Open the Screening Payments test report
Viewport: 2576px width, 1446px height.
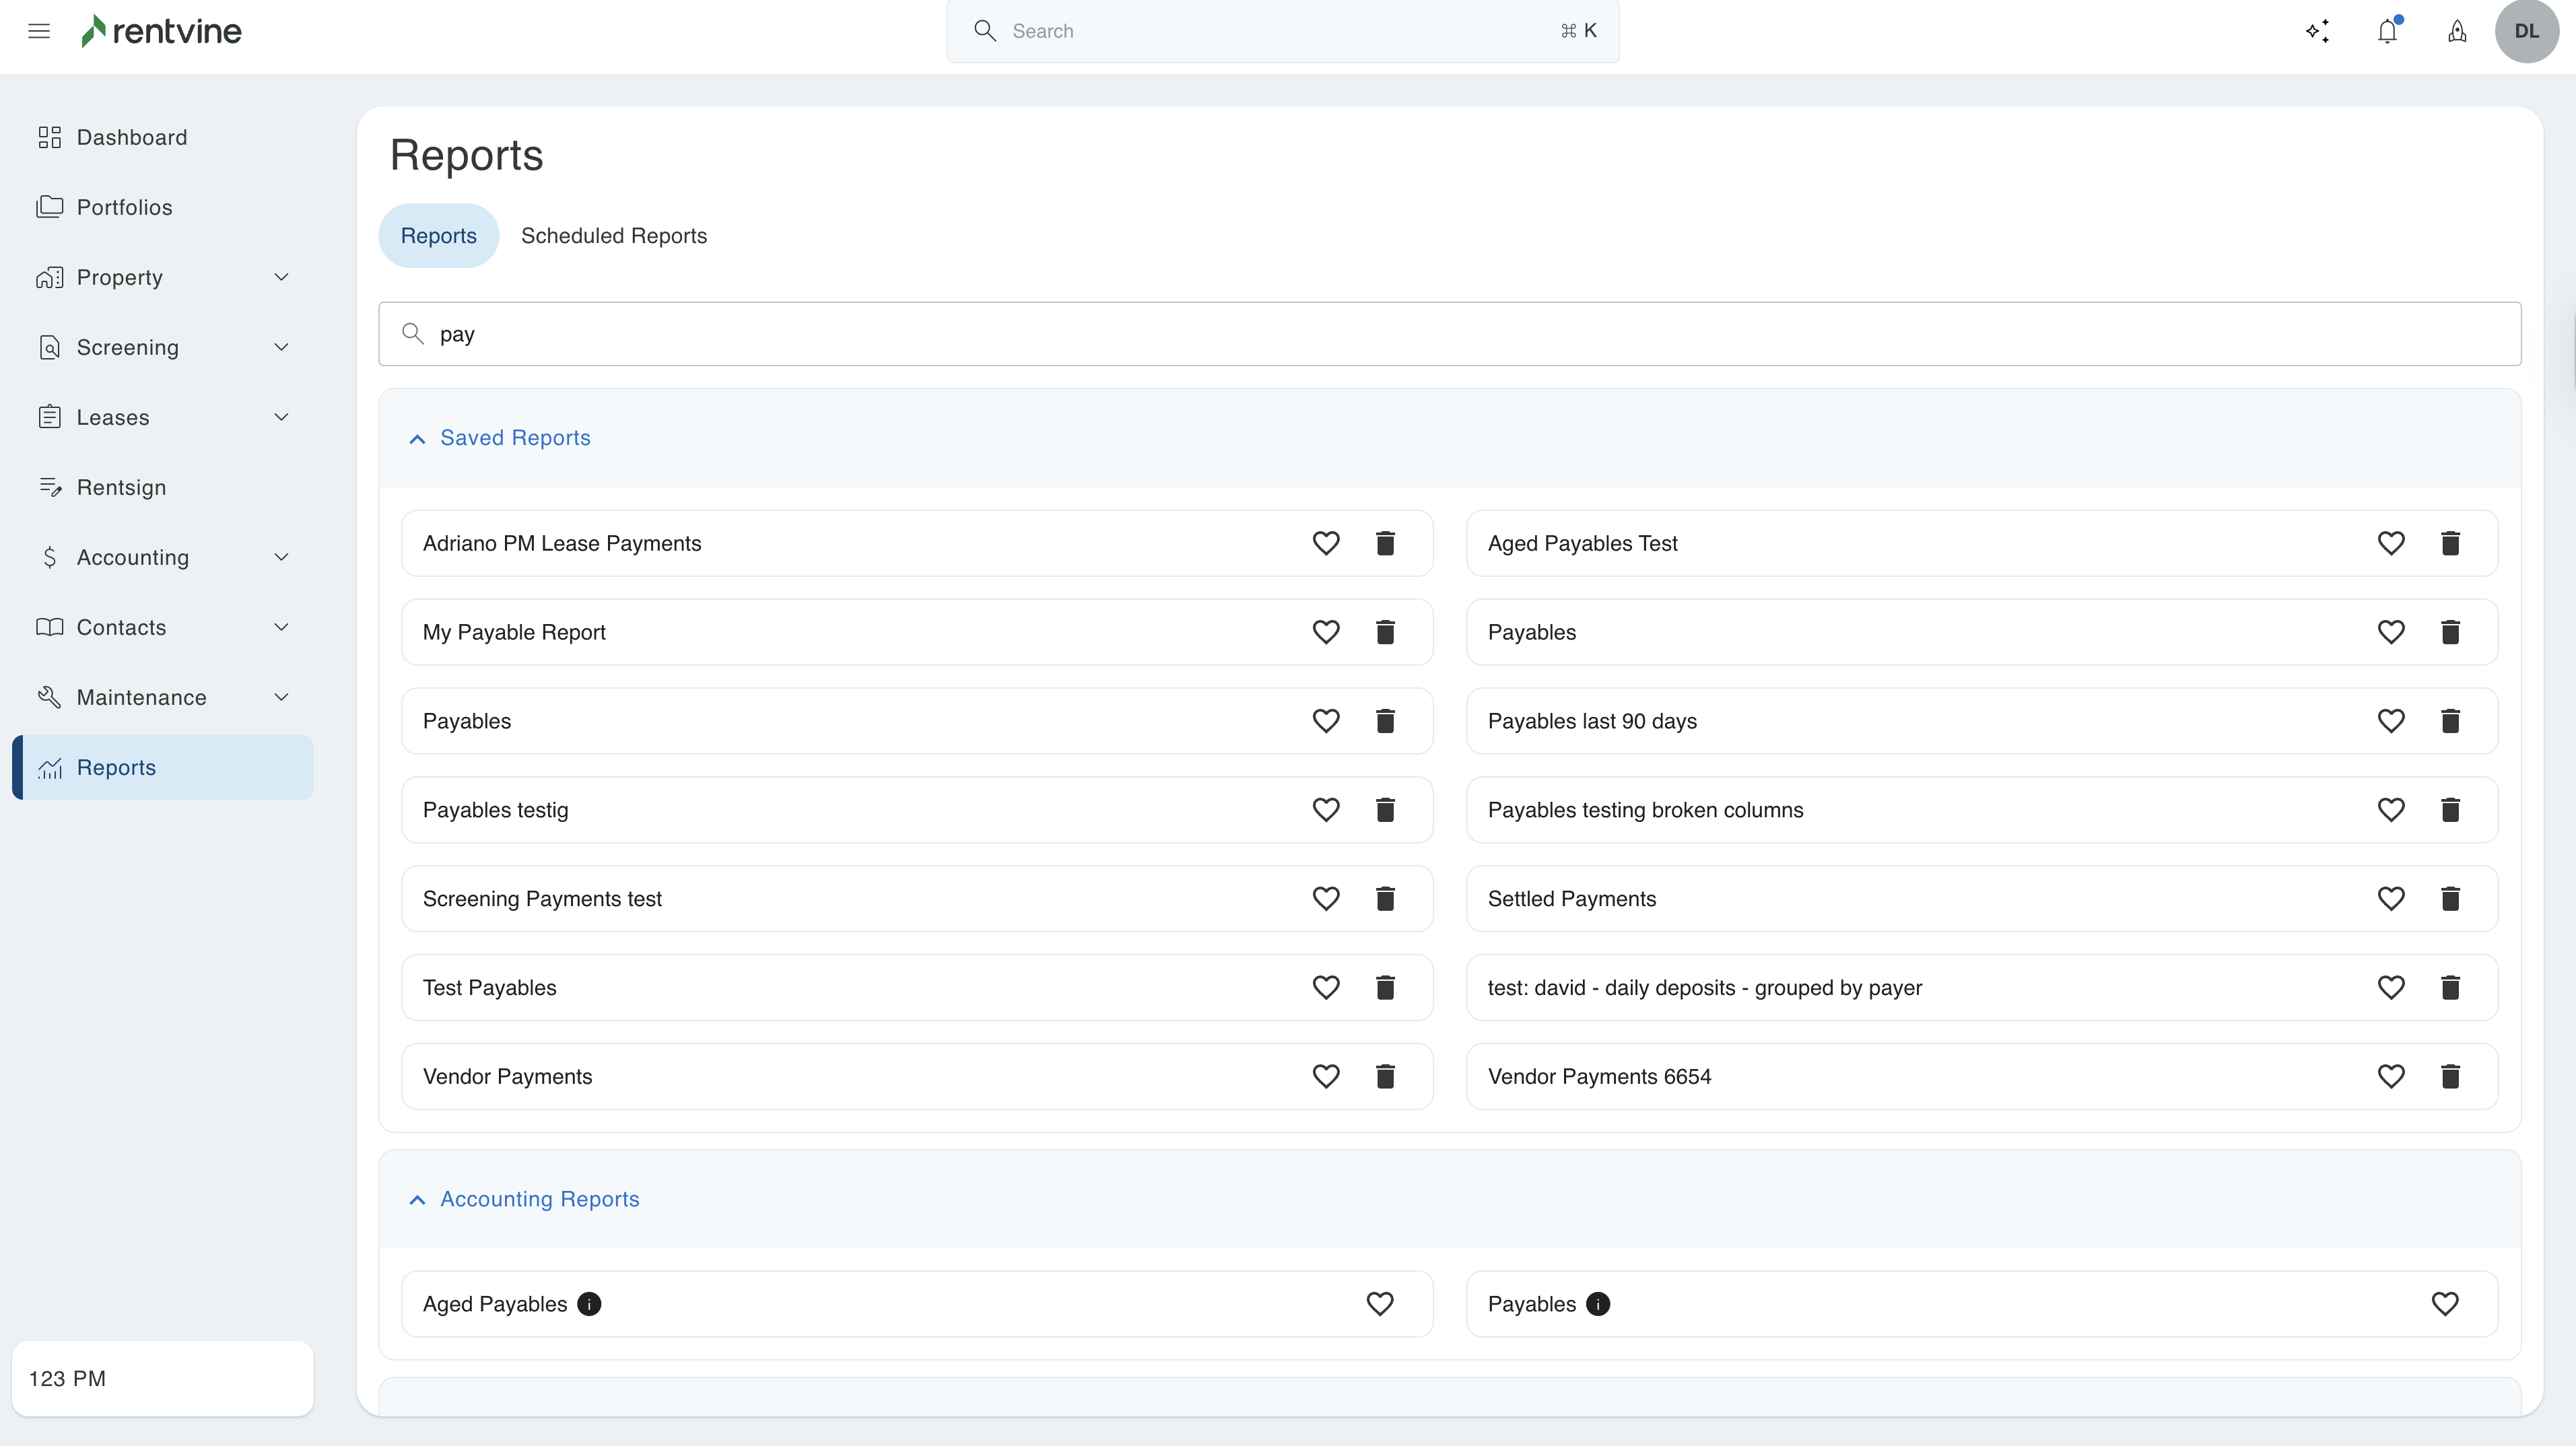pos(542,899)
